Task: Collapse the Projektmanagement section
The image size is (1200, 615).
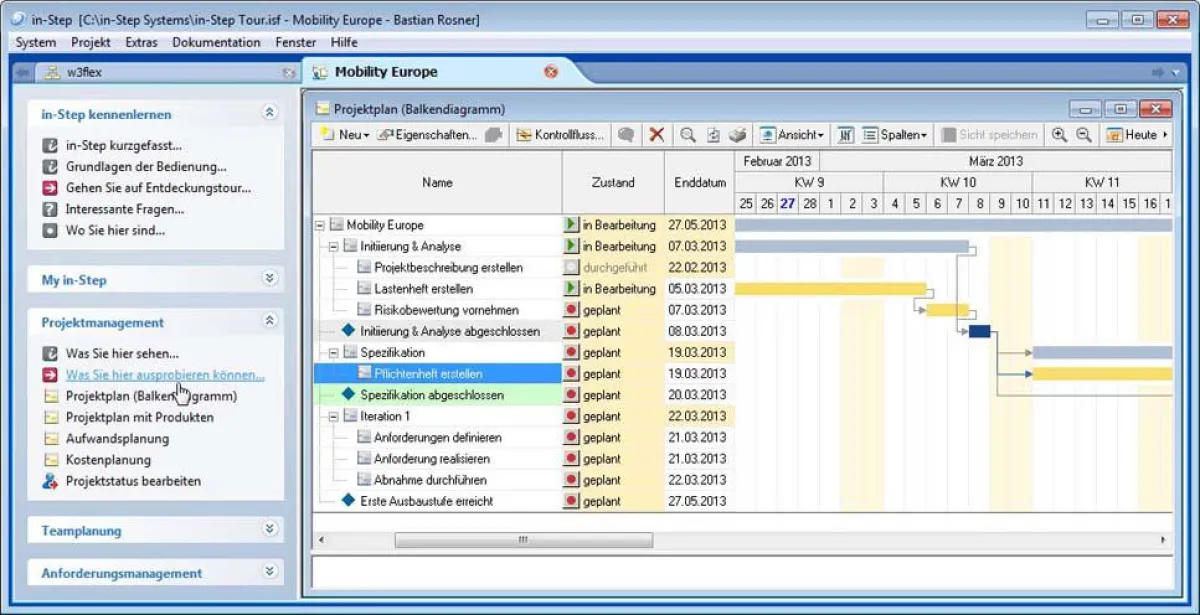Action: point(268,323)
